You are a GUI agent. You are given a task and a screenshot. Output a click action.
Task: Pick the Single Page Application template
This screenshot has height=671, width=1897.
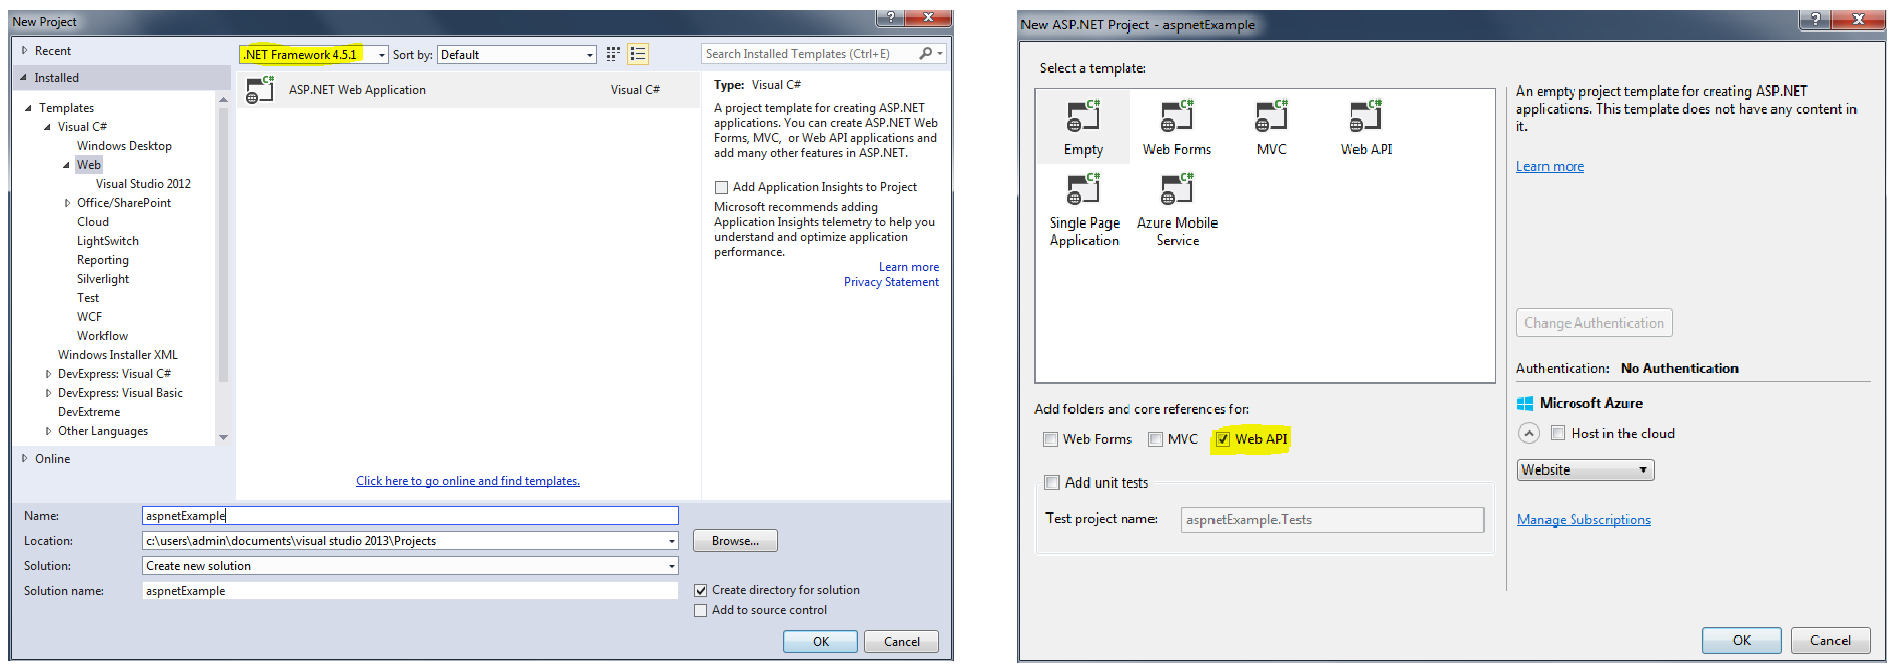tap(1084, 210)
